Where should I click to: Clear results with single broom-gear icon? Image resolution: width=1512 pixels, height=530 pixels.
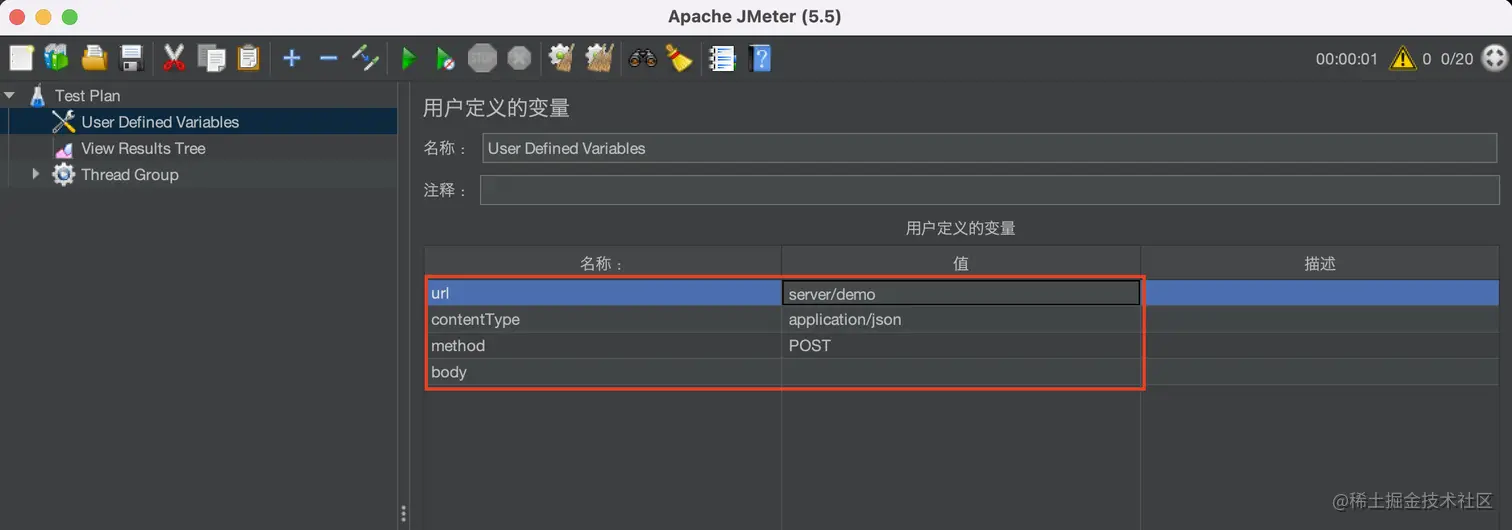pyautogui.click(x=562, y=59)
